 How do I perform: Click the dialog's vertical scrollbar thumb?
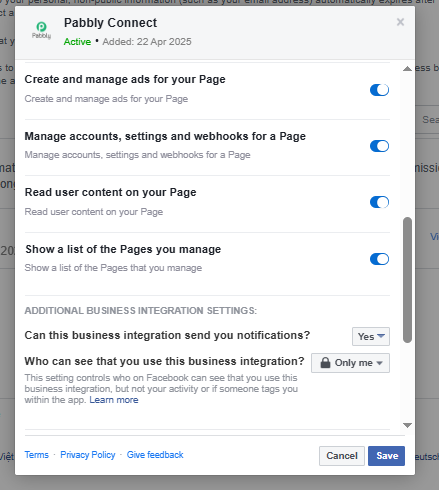(x=407, y=280)
